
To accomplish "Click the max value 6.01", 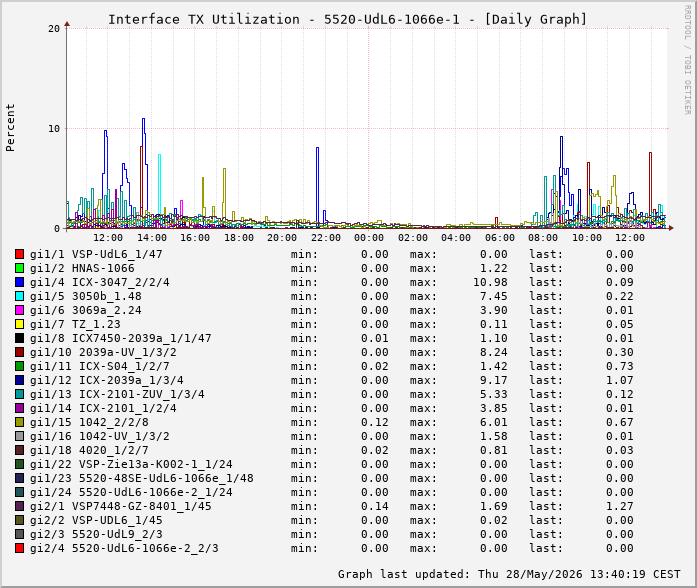I will pyautogui.click(x=493, y=422).
